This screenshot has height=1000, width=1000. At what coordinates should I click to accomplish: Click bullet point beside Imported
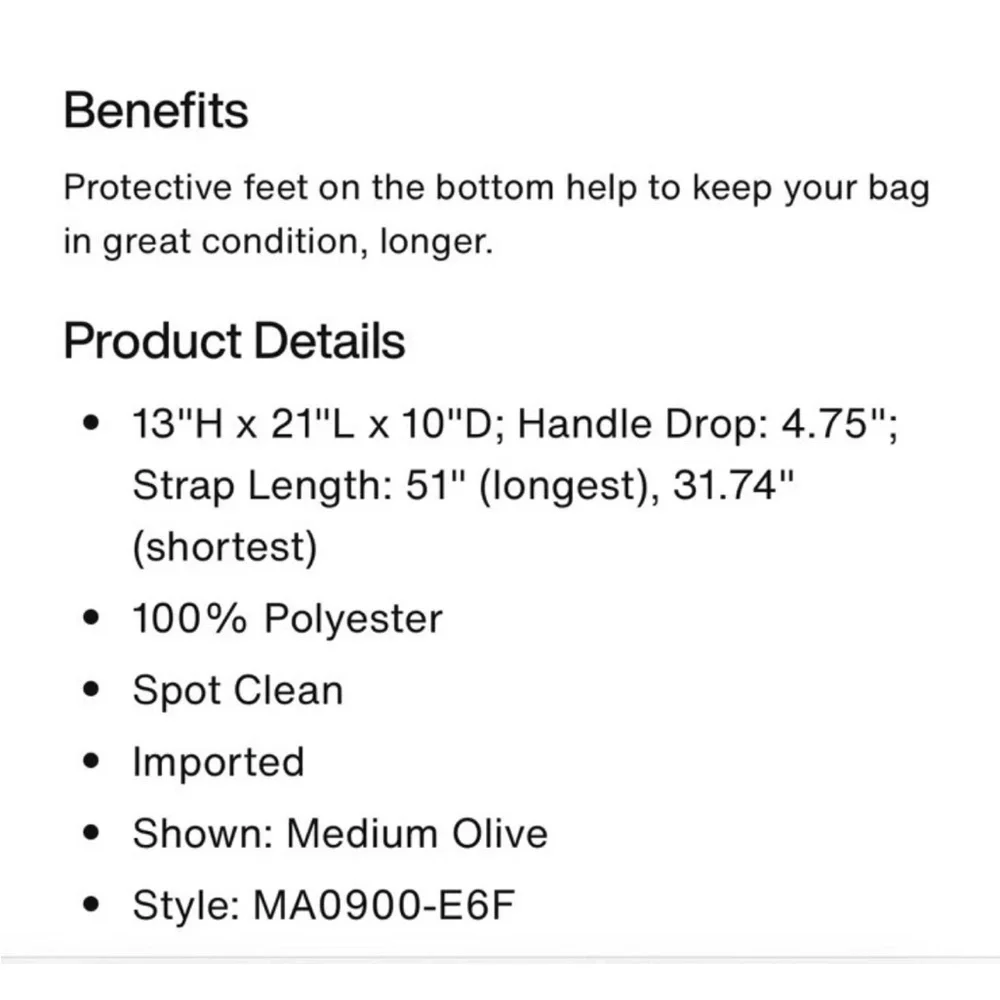pos(92,763)
